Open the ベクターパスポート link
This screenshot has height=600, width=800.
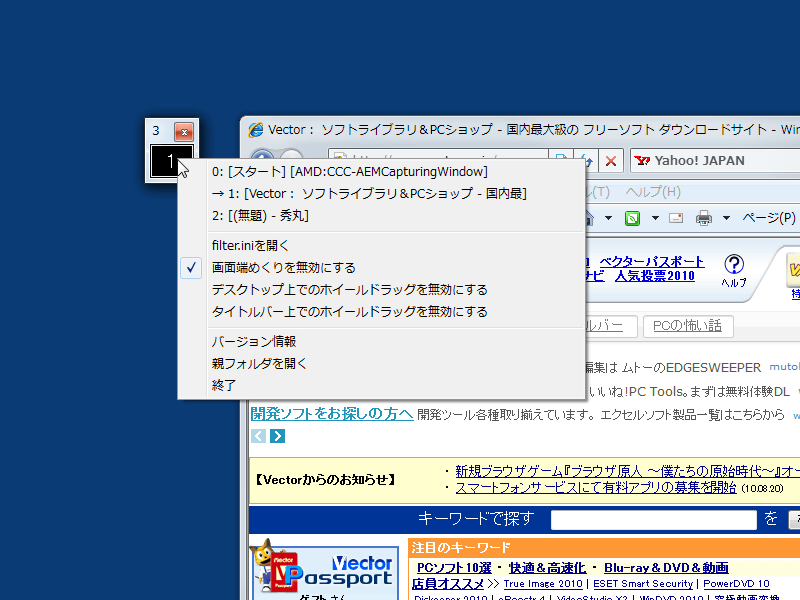652,262
